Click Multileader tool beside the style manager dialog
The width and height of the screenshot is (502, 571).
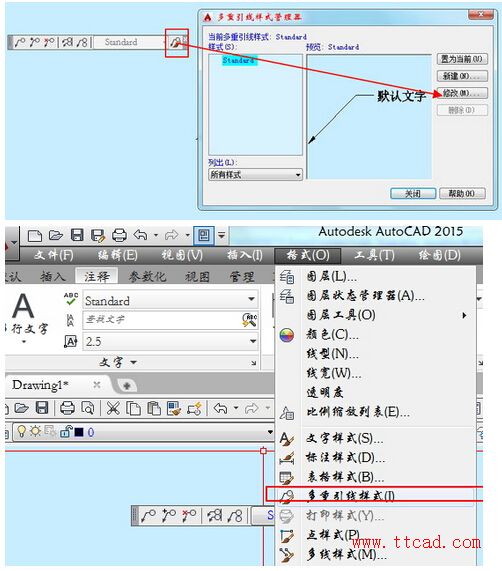(20, 43)
